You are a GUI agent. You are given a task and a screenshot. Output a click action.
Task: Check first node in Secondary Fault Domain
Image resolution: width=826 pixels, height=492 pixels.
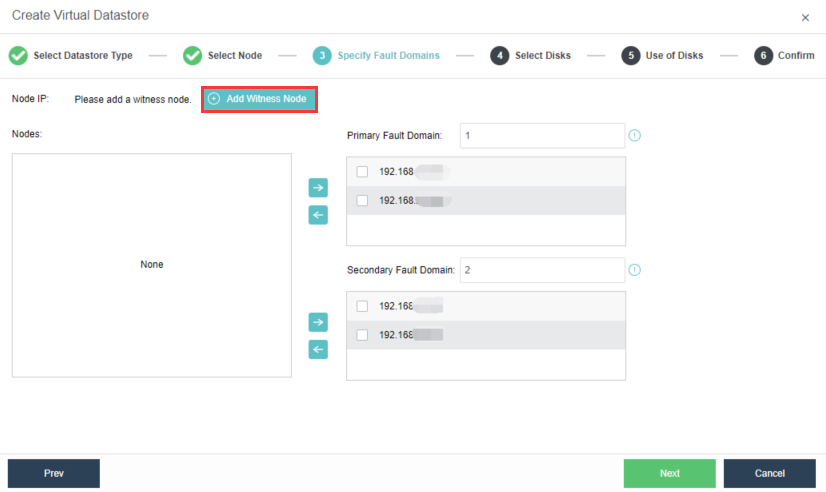coord(362,307)
